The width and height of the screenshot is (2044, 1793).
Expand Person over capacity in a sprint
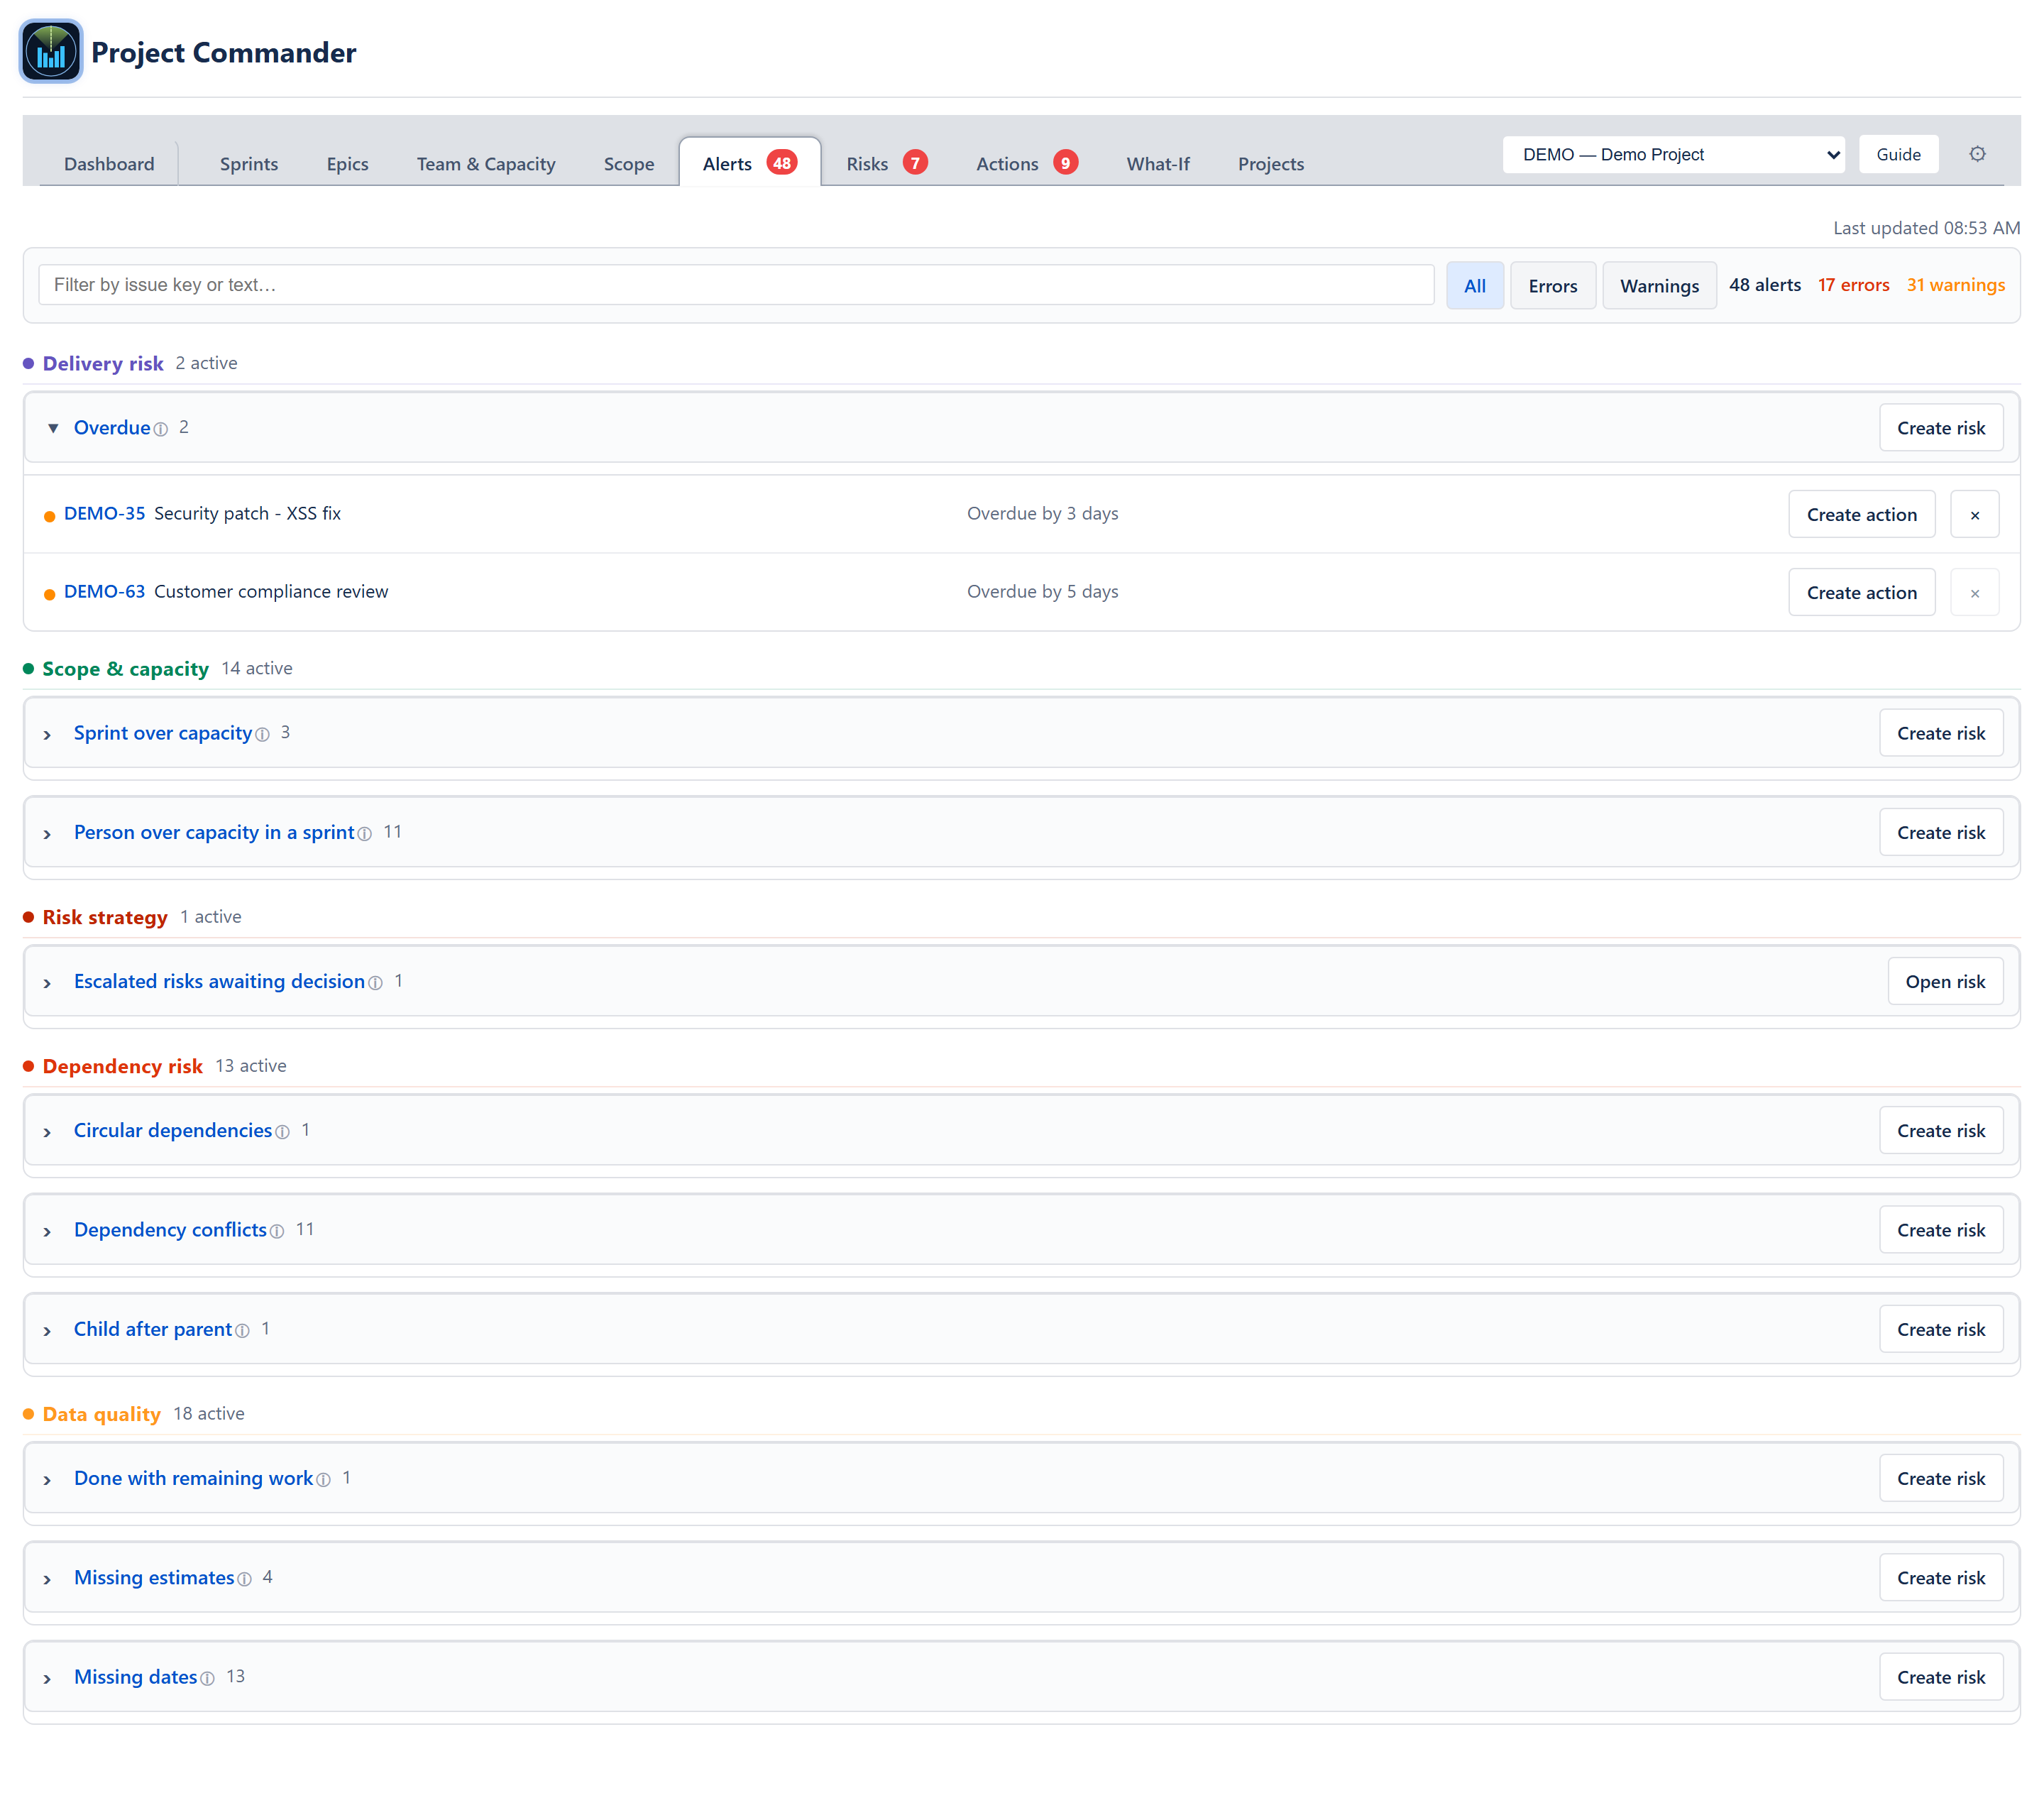coord(47,834)
